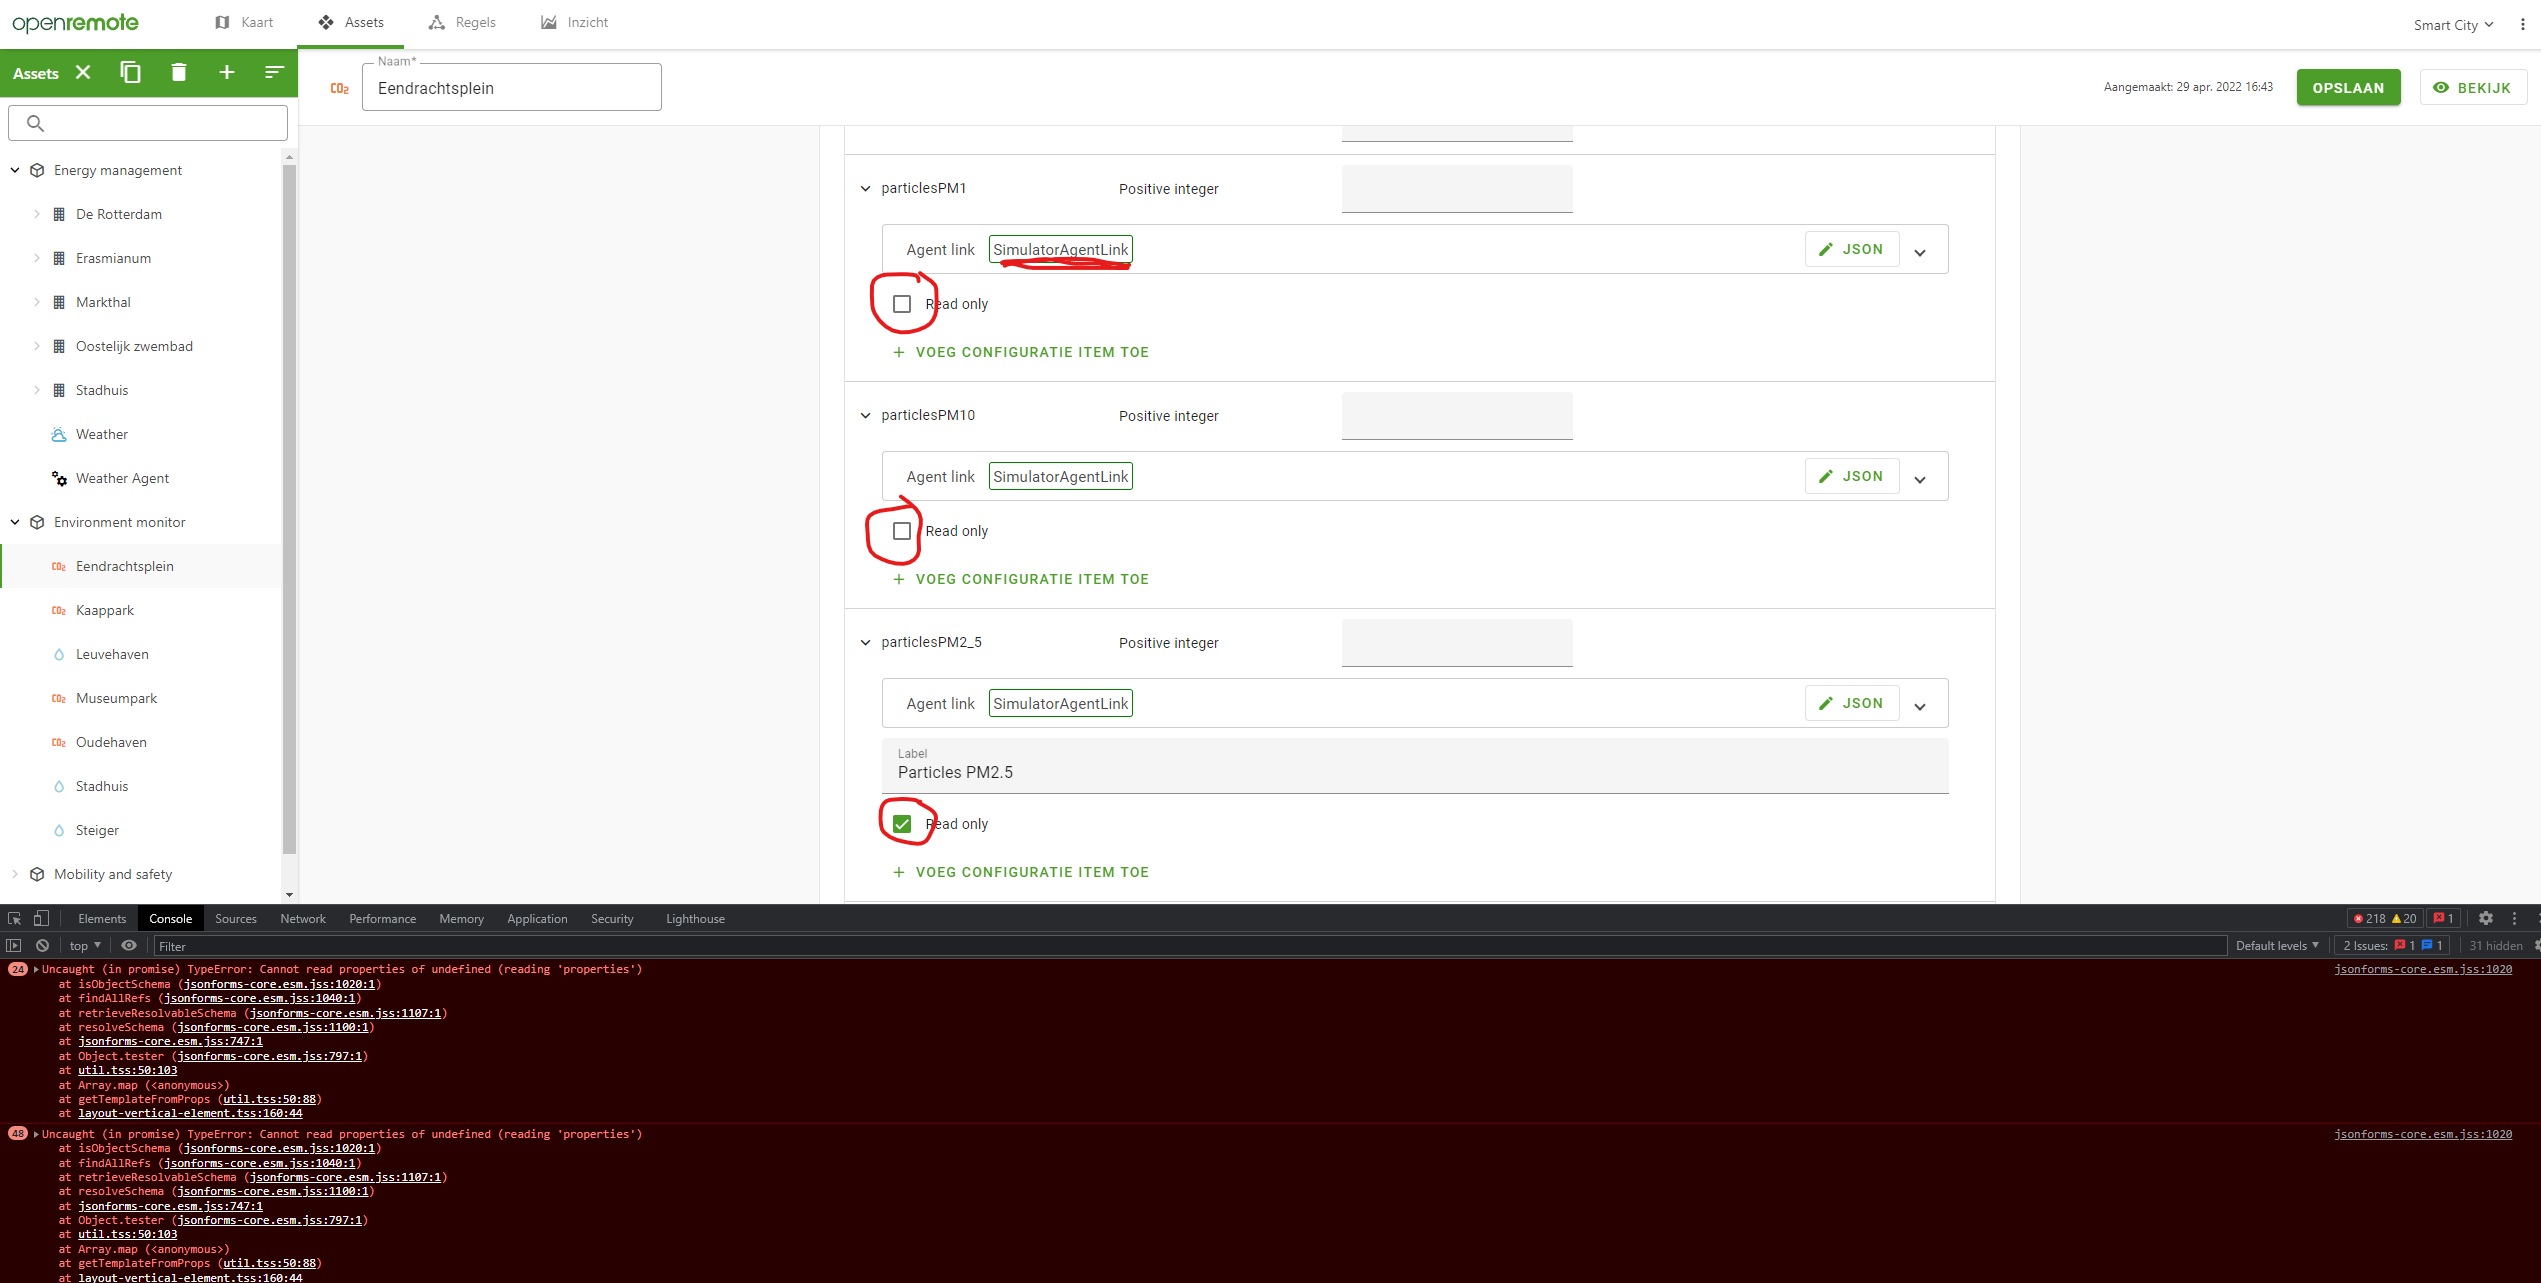Click the copy asset icon in Assets header

(130, 72)
